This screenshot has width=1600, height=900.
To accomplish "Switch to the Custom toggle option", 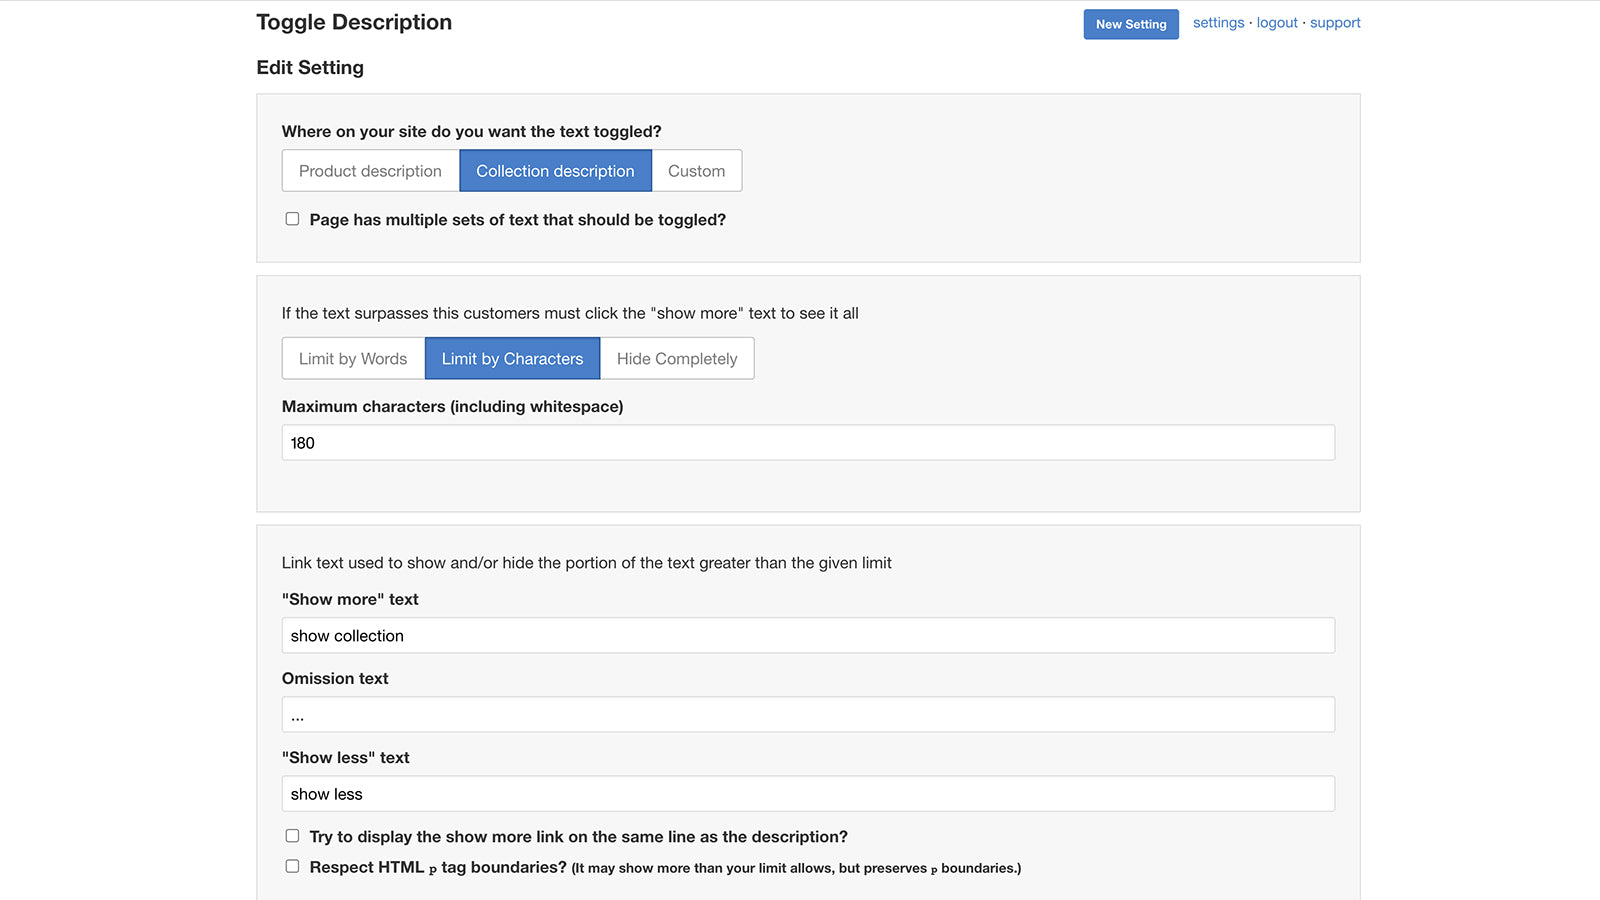I will [x=696, y=170].
